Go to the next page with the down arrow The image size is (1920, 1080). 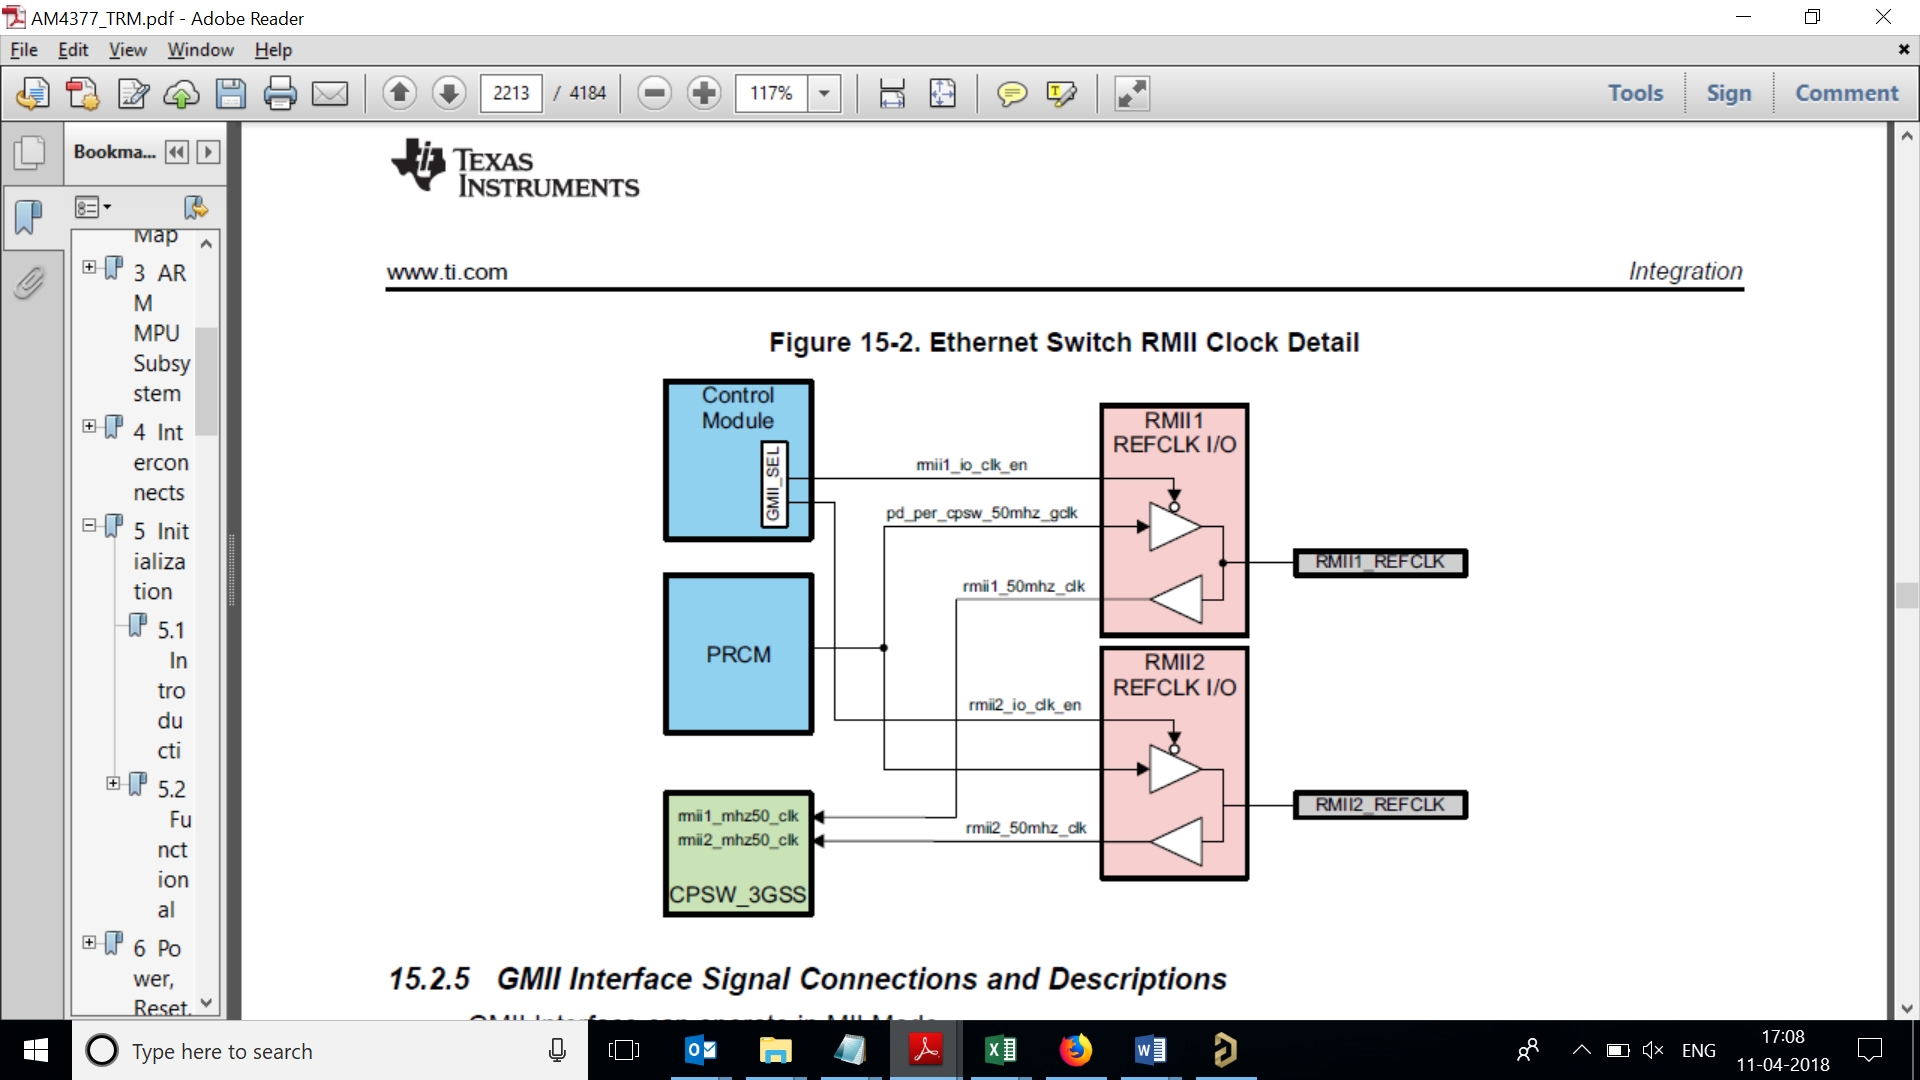point(449,93)
